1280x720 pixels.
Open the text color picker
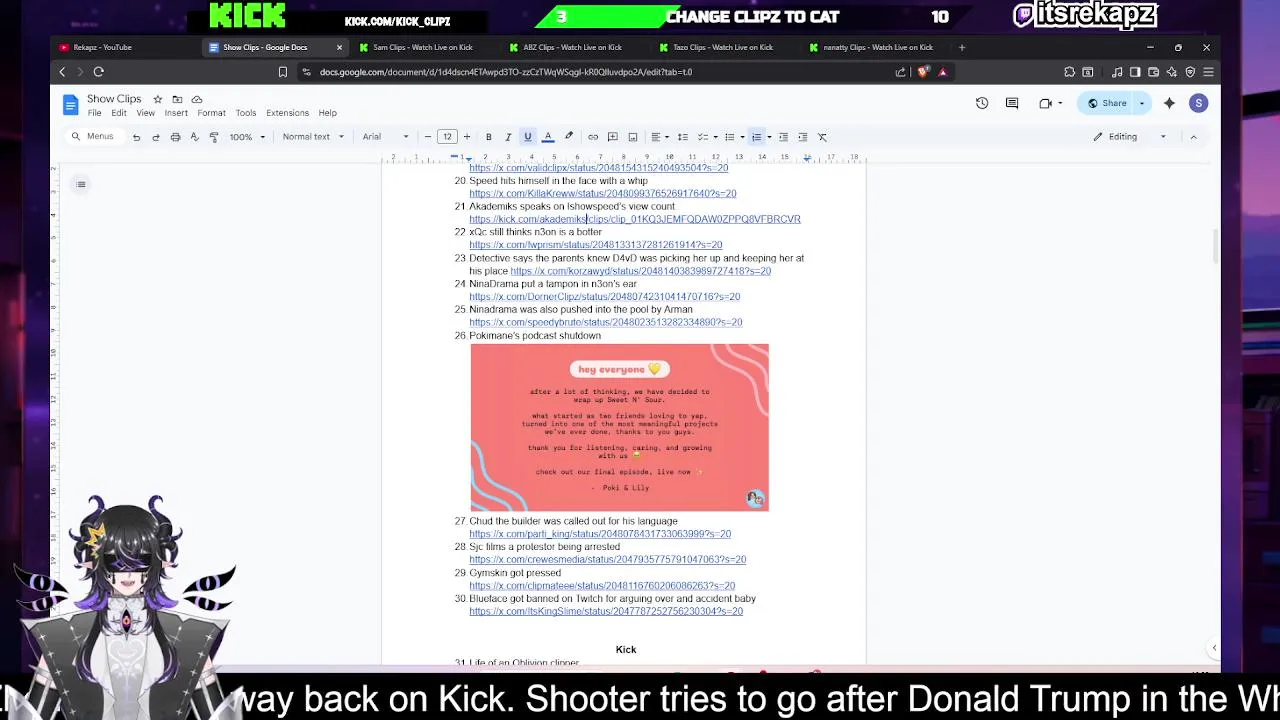pyautogui.click(x=548, y=137)
